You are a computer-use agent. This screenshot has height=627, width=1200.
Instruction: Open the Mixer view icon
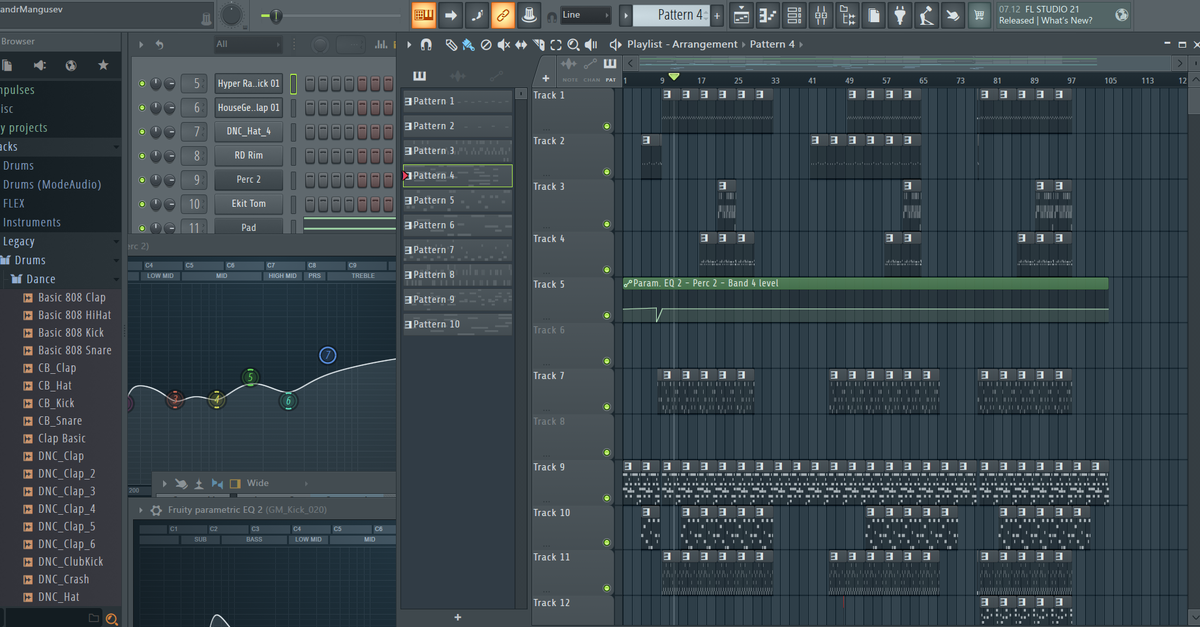click(x=821, y=15)
